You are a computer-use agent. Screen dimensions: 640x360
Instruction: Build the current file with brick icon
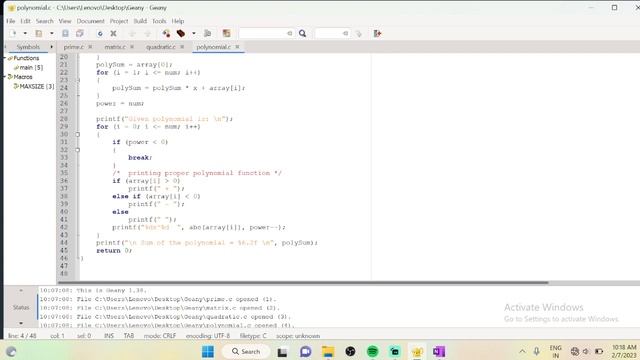pyautogui.click(x=181, y=33)
